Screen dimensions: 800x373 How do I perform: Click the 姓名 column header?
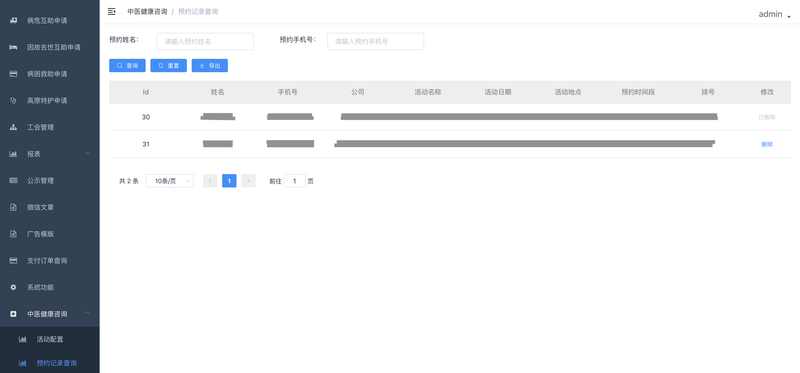coord(218,92)
